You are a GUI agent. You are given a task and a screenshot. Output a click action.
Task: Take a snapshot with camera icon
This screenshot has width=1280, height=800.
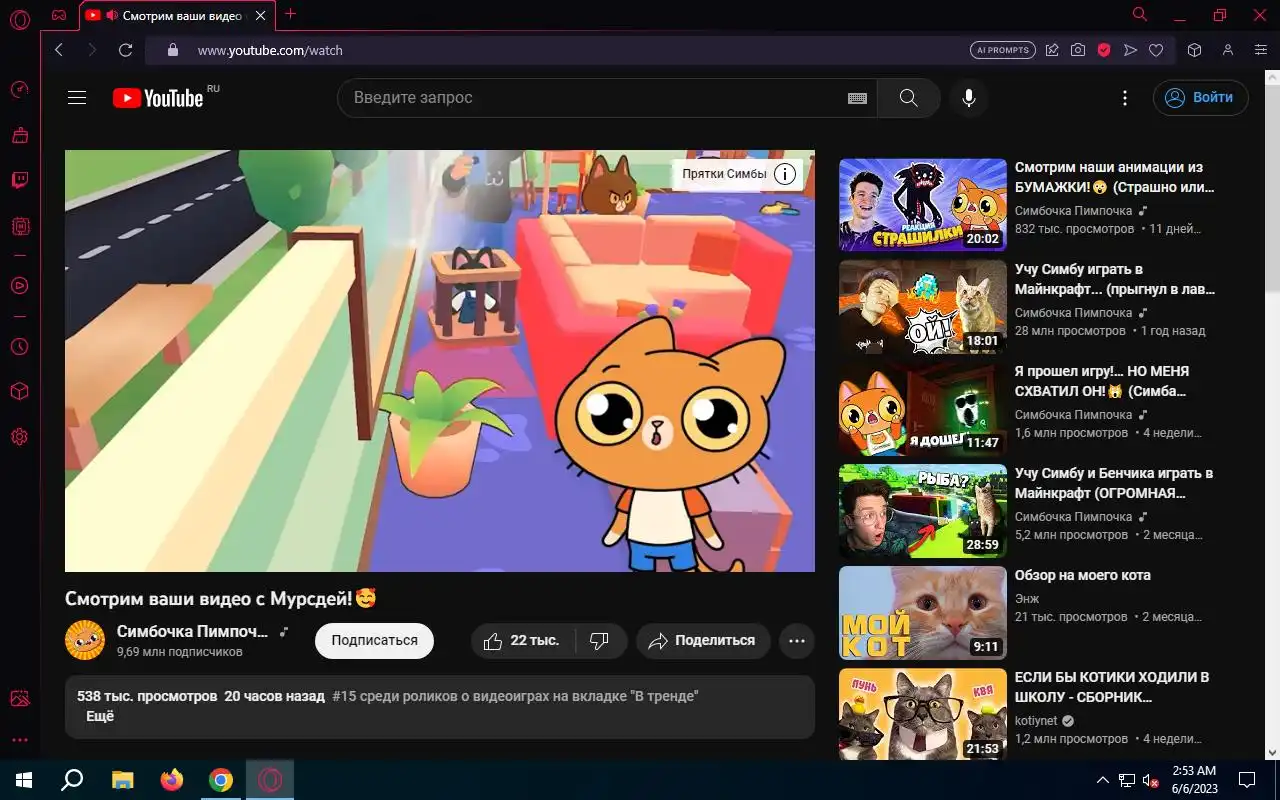click(1078, 50)
